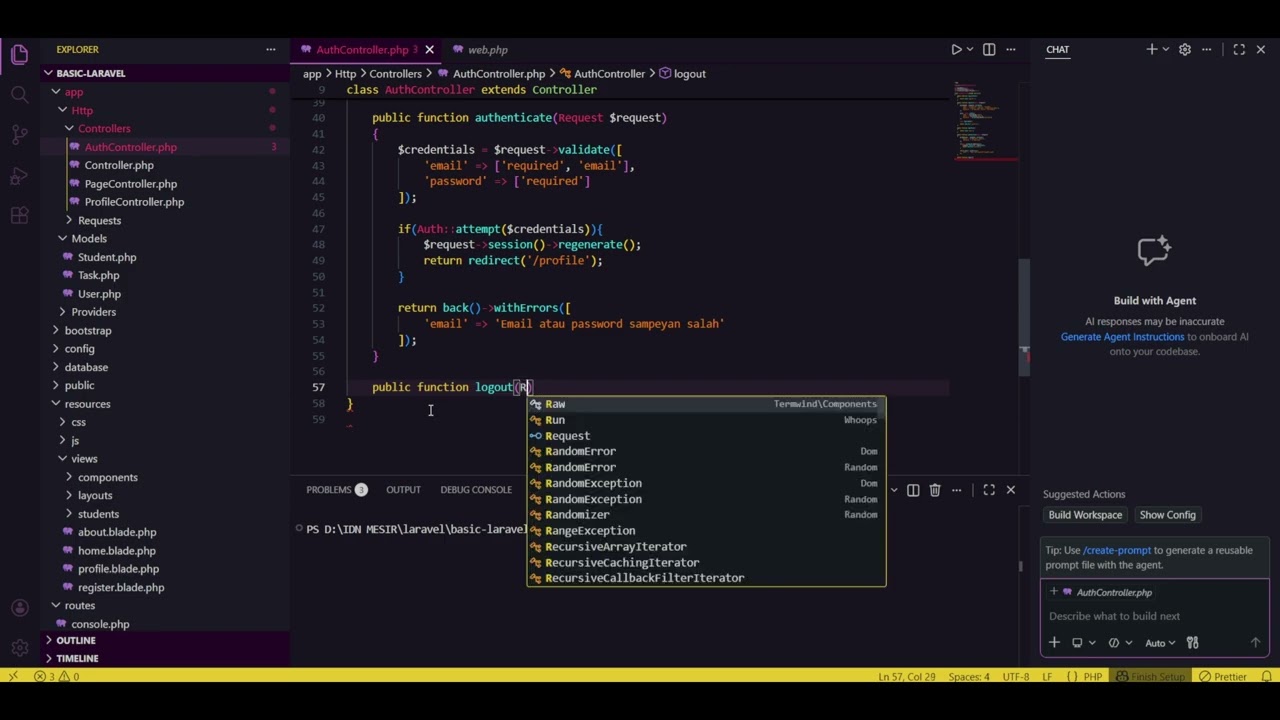
Task: Focus the Describe what to build next input
Action: click(1154, 616)
